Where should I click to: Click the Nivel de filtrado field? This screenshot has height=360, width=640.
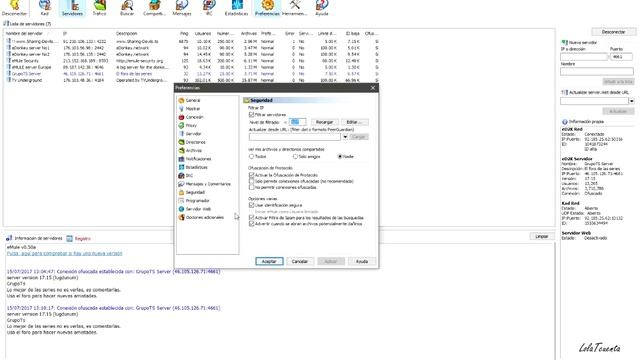click(x=297, y=122)
